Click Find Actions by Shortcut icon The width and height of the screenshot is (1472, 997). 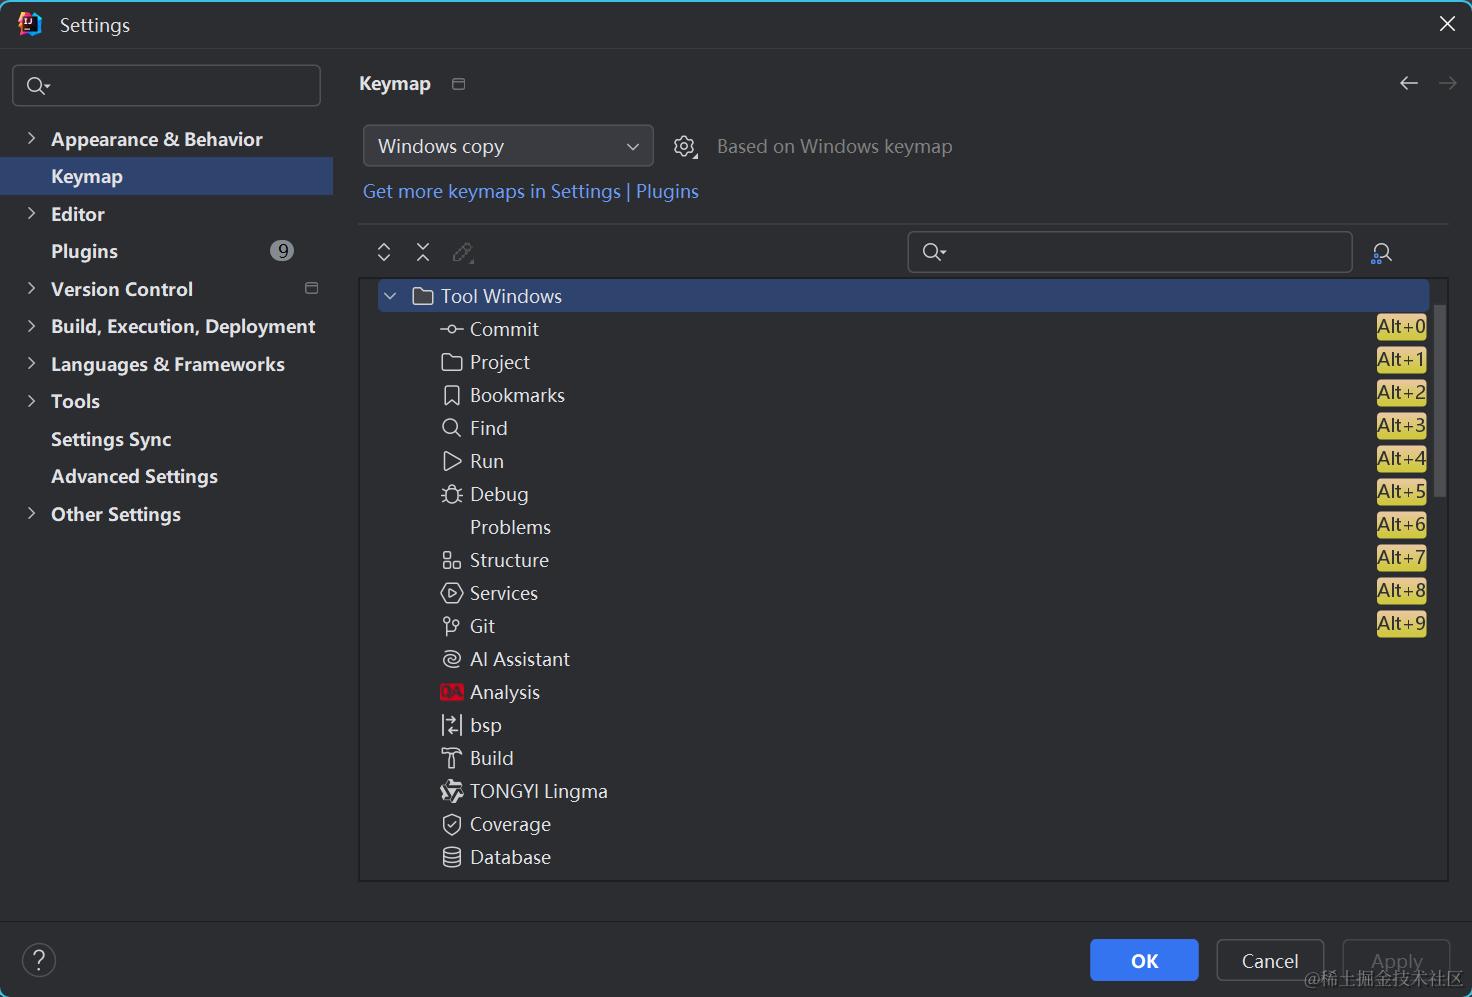[x=1381, y=253]
